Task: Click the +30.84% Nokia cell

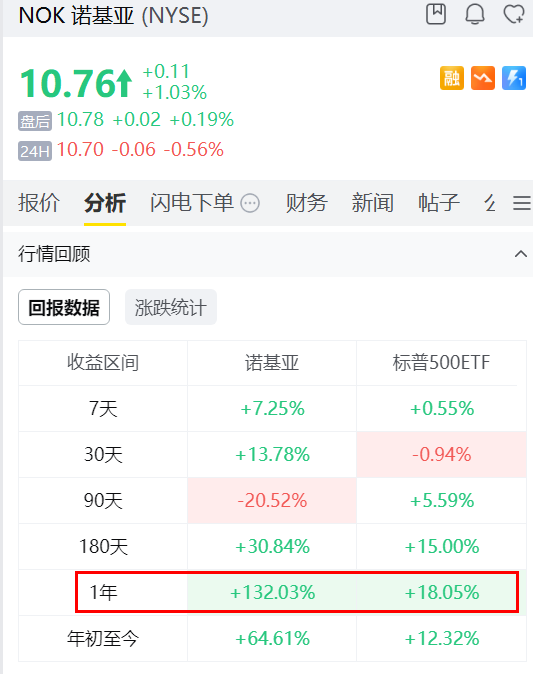Action: pos(273,546)
